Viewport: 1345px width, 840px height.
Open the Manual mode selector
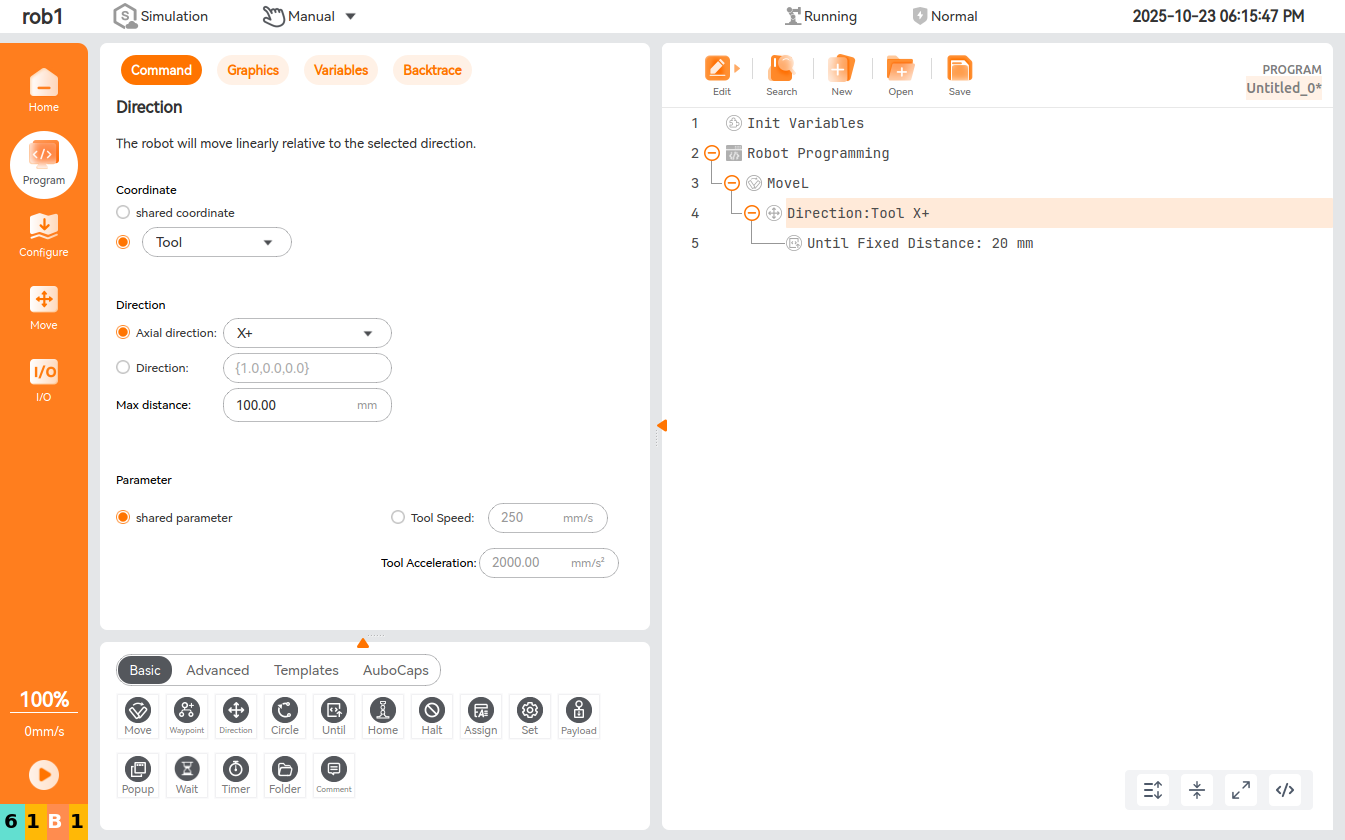coord(310,16)
